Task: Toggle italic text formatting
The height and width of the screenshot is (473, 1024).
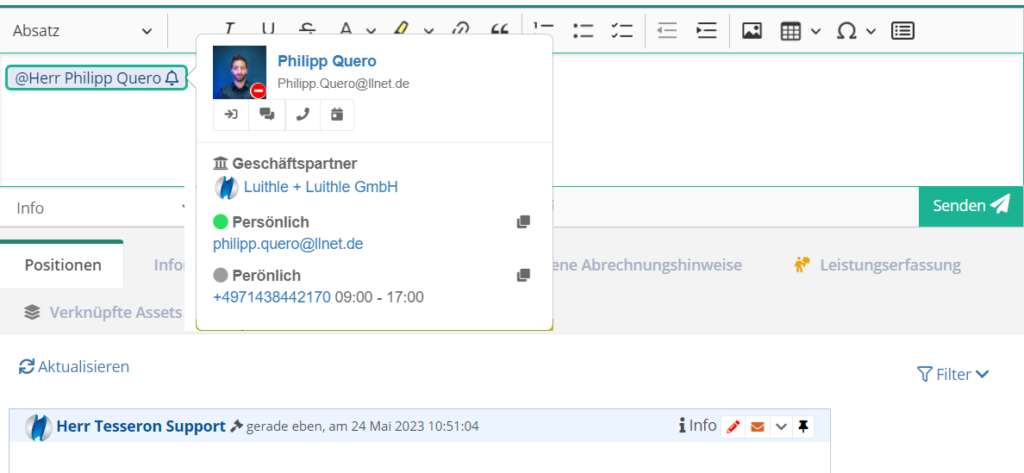Action: coord(230,31)
